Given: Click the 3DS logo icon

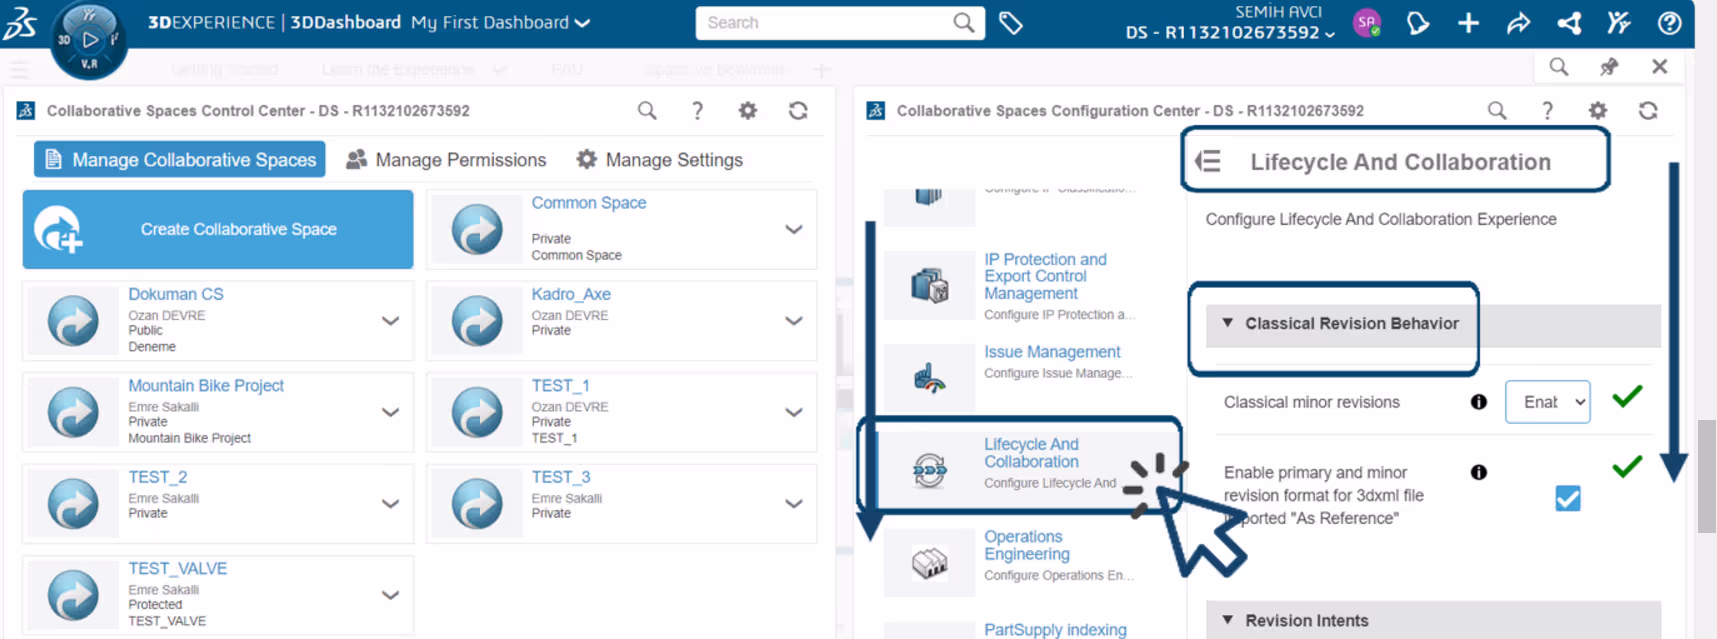Looking at the screenshot, I should 20,22.
